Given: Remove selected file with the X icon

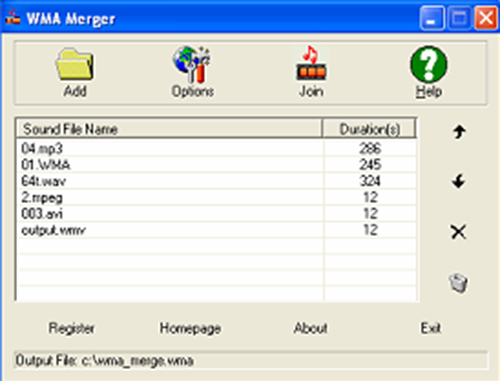Looking at the screenshot, I should [x=459, y=232].
